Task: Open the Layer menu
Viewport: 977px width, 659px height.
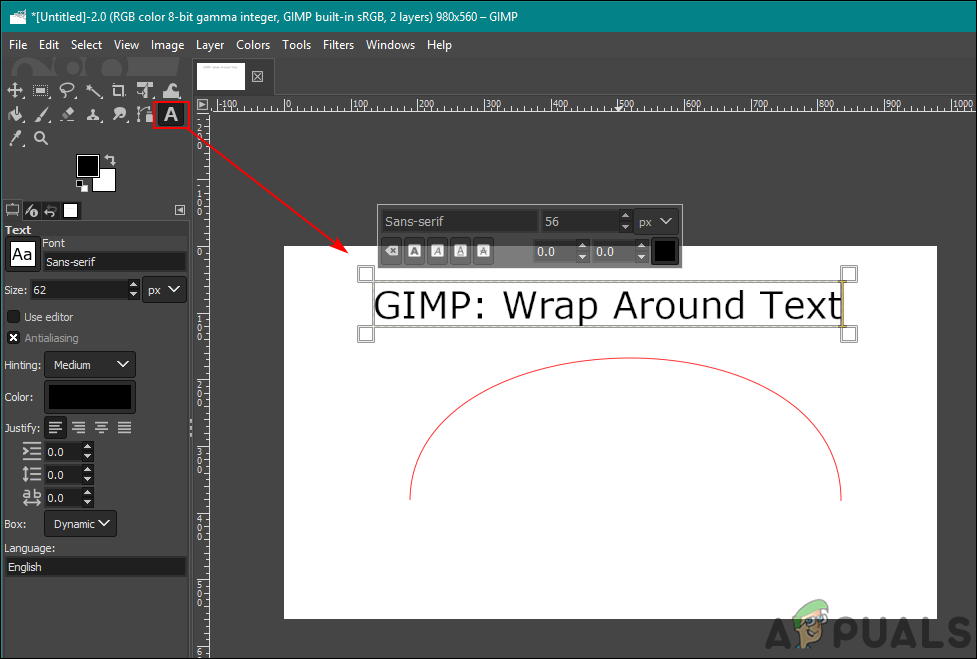Action: (210, 45)
